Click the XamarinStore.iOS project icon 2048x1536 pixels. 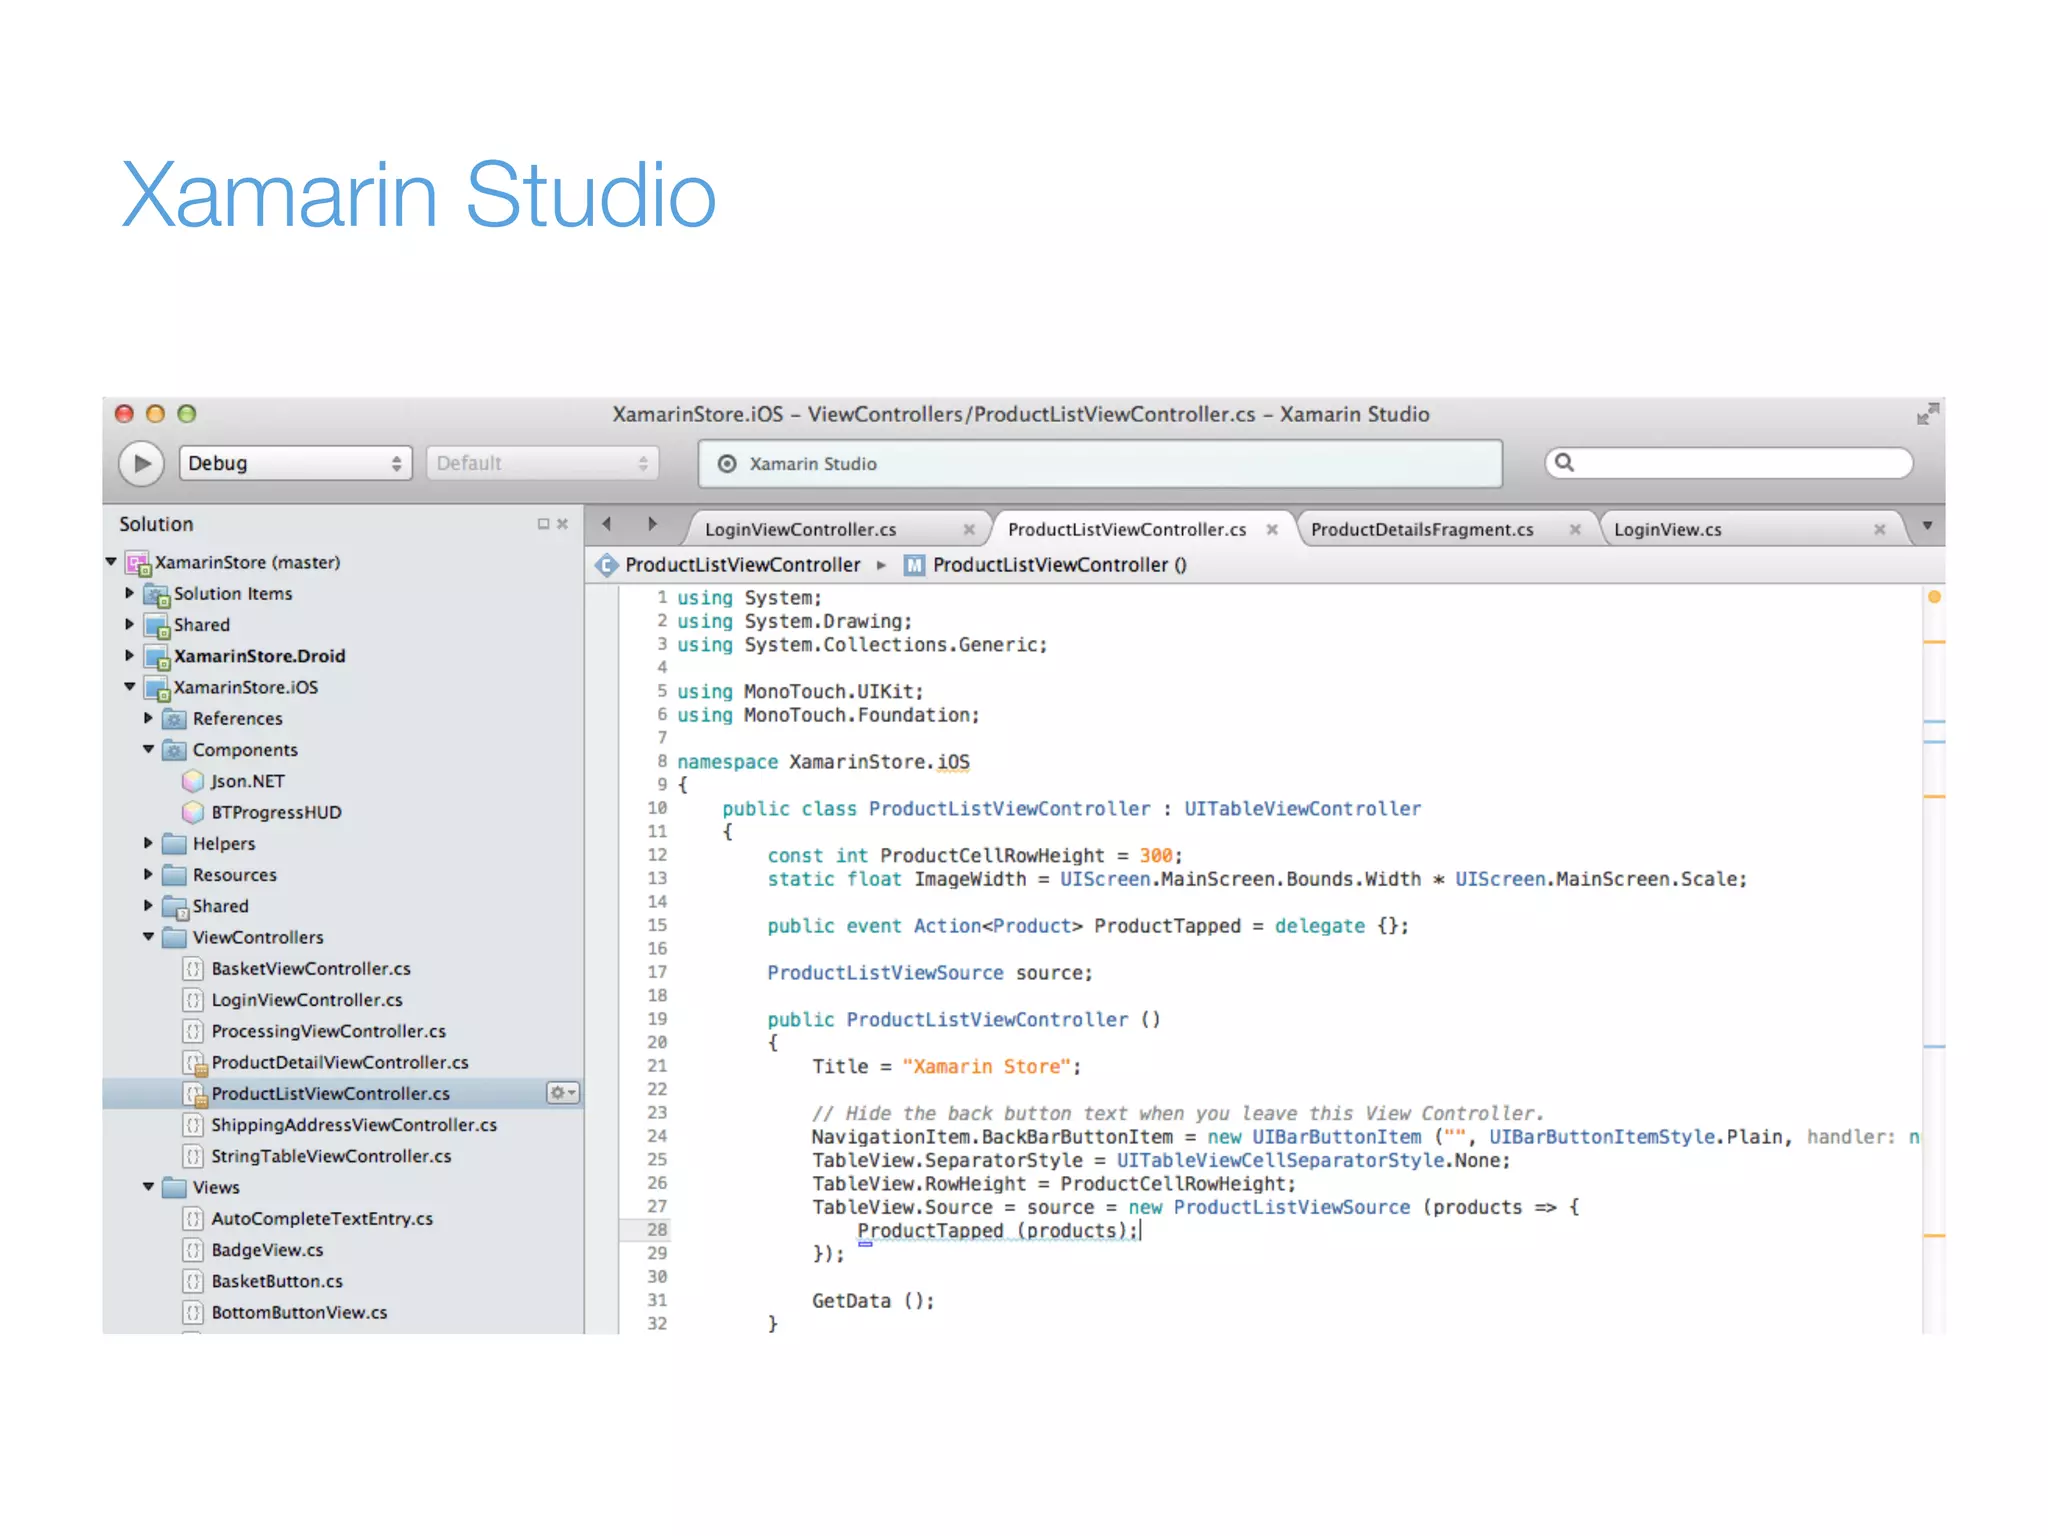click(157, 688)
